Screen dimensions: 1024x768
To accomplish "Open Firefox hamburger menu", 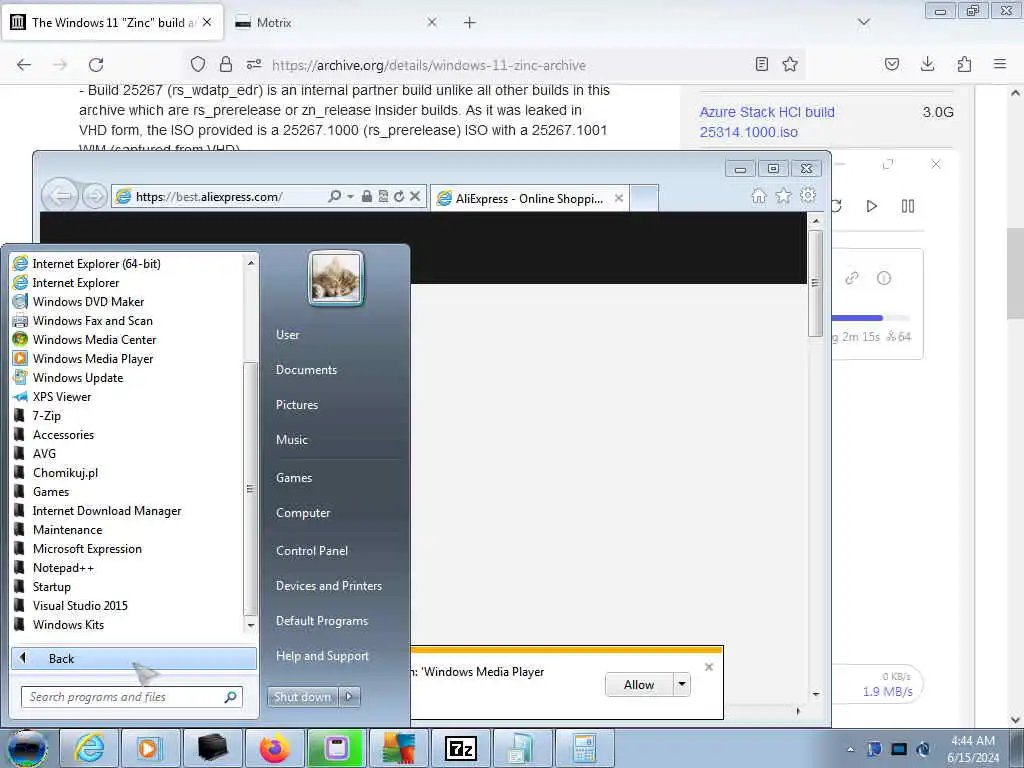I will 1000,64.
